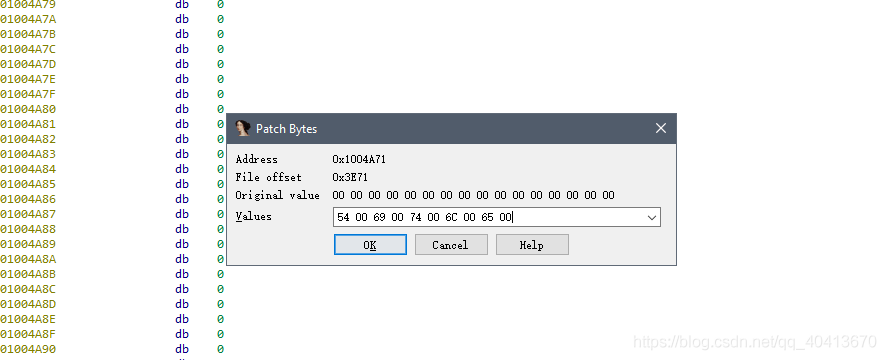Viewport: 886px width, 360px height.
Task: Click the Values label
Action: pos(254,216)
